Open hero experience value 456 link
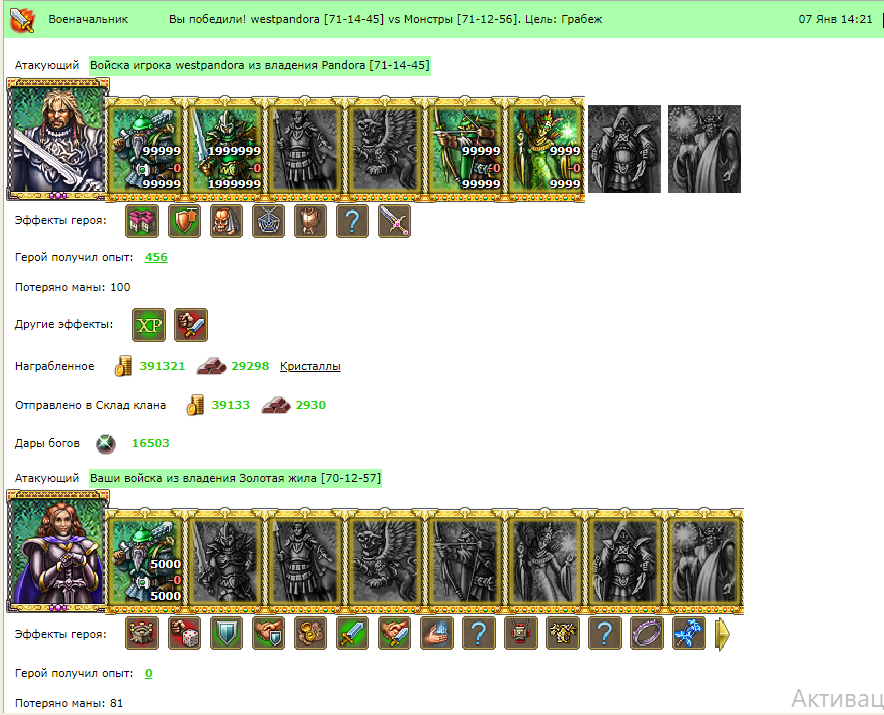This screenshot has height=715, width=884. coord(156,257)
